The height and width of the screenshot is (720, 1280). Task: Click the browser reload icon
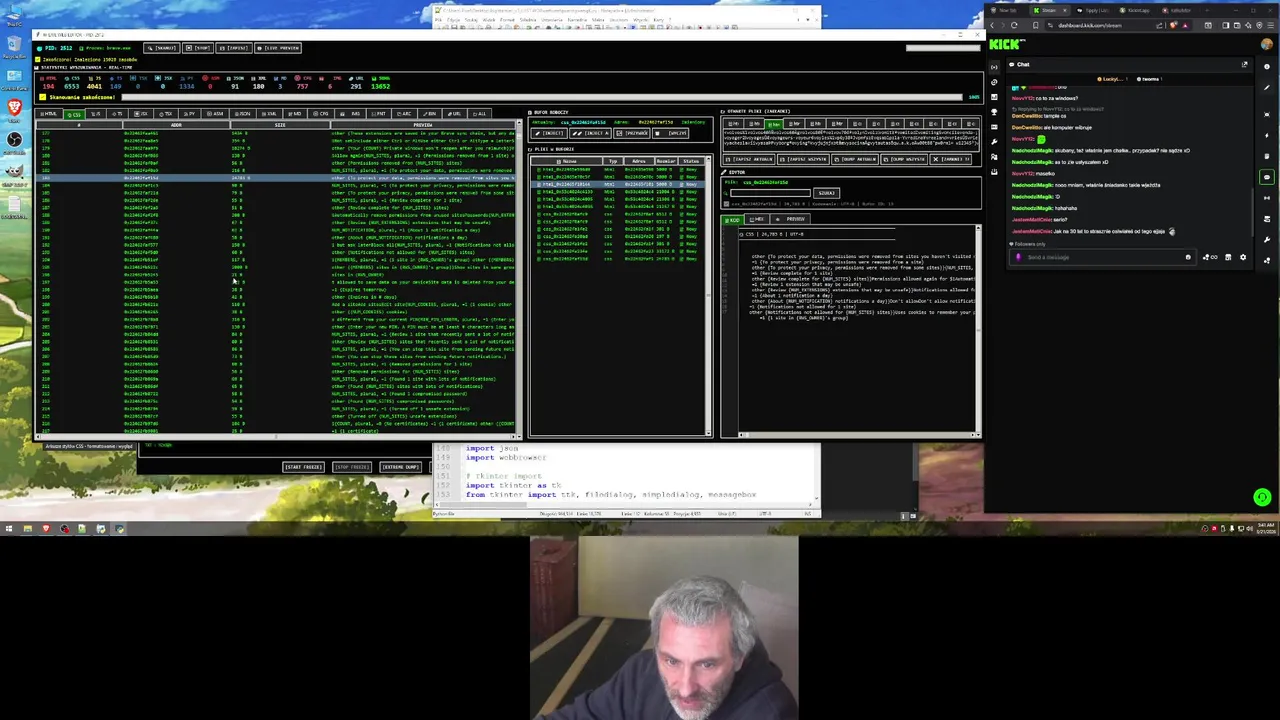click(x=1014, y=25)
